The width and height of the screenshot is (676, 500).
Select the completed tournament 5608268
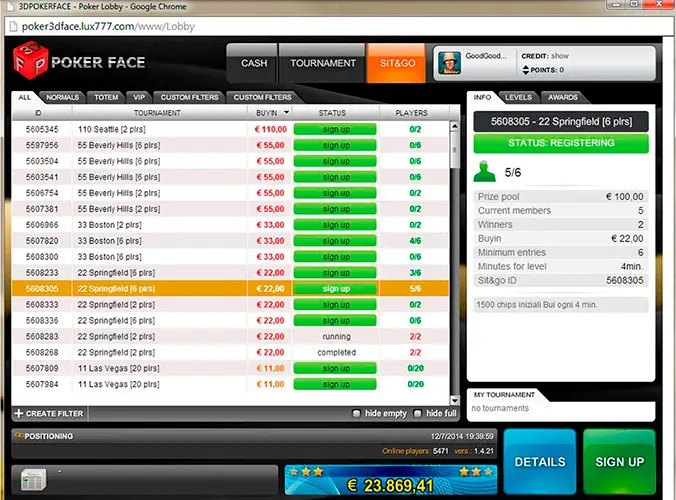231,352
